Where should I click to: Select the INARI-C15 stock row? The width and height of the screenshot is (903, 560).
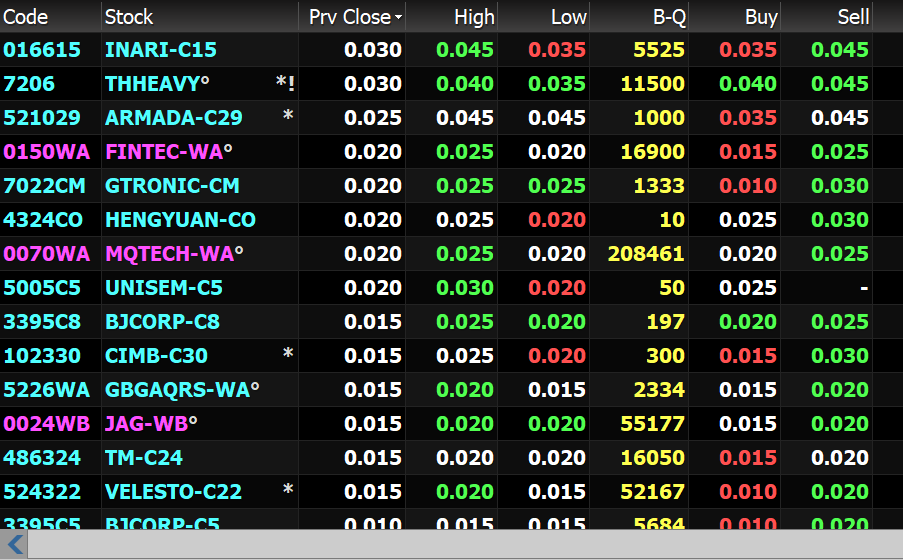(160, 50)
